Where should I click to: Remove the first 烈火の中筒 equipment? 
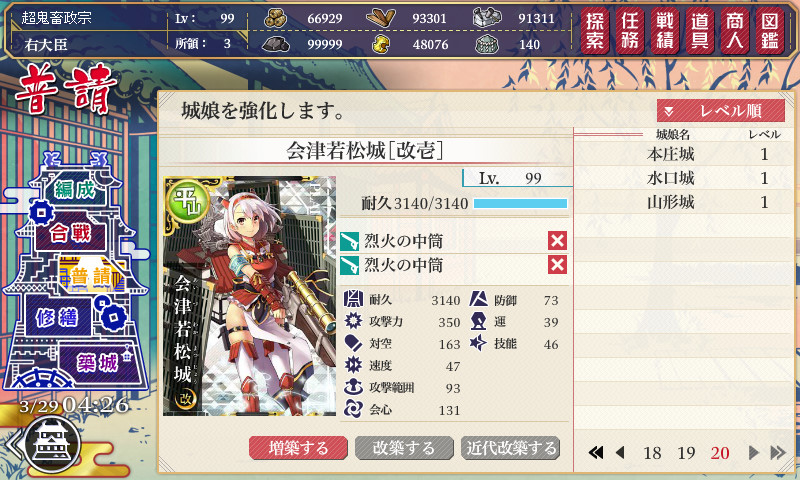[557, 240]
